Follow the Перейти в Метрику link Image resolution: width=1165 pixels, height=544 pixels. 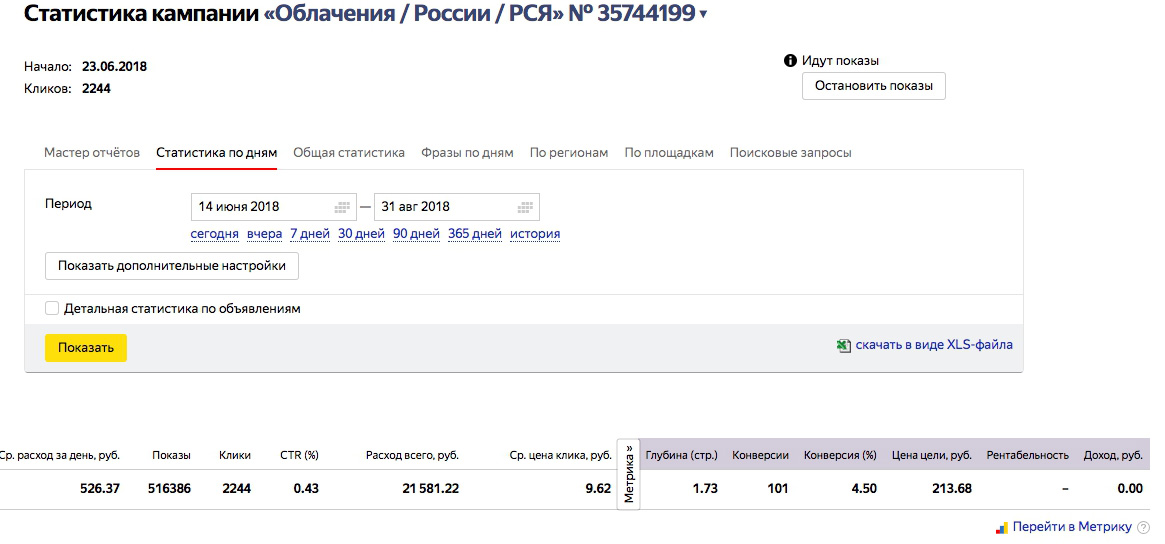tap(1072, 527)
